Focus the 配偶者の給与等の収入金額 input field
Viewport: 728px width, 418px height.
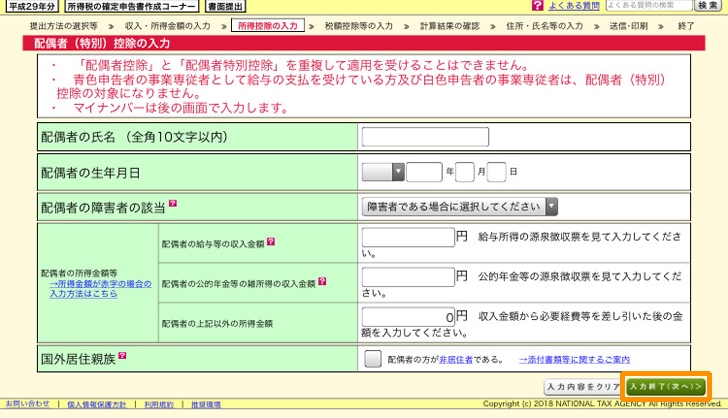point(408,237)
